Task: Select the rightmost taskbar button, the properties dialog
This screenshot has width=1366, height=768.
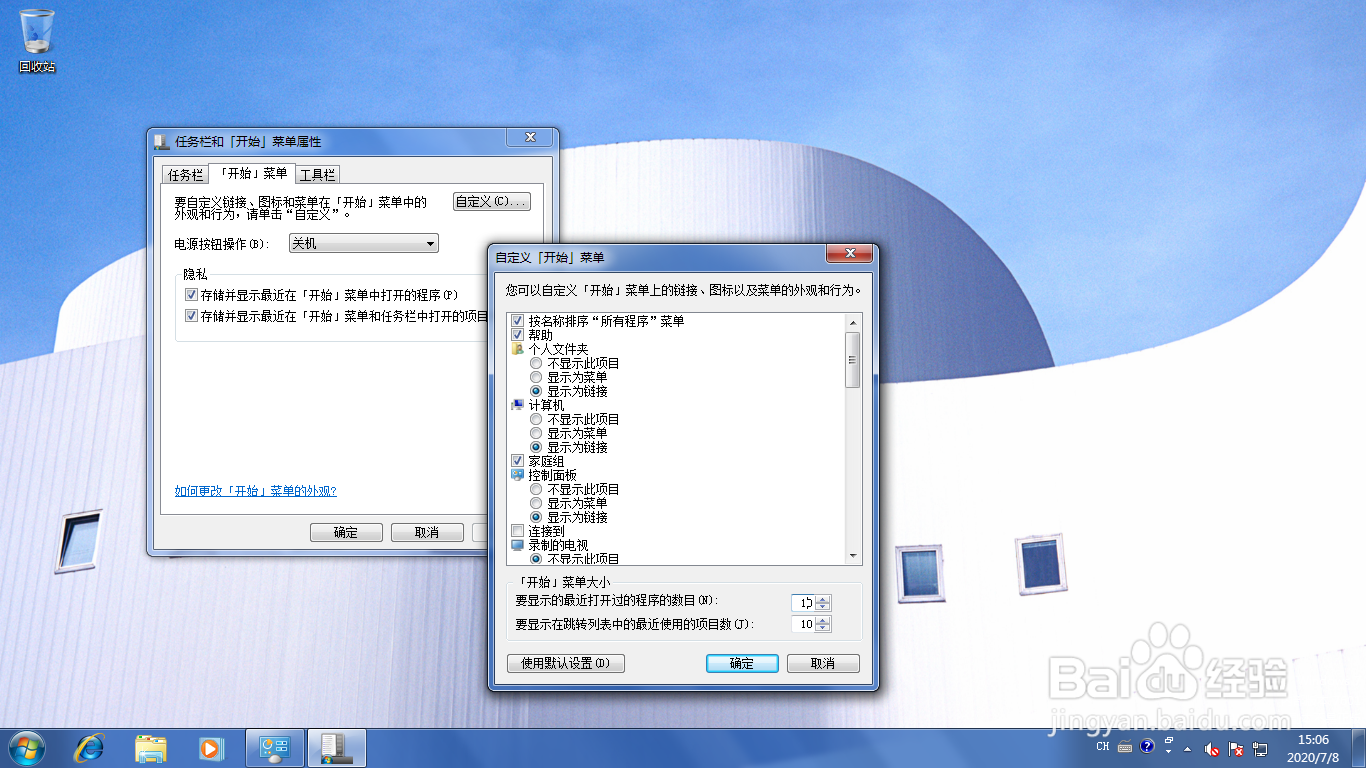Action: (x=336, y=748)
